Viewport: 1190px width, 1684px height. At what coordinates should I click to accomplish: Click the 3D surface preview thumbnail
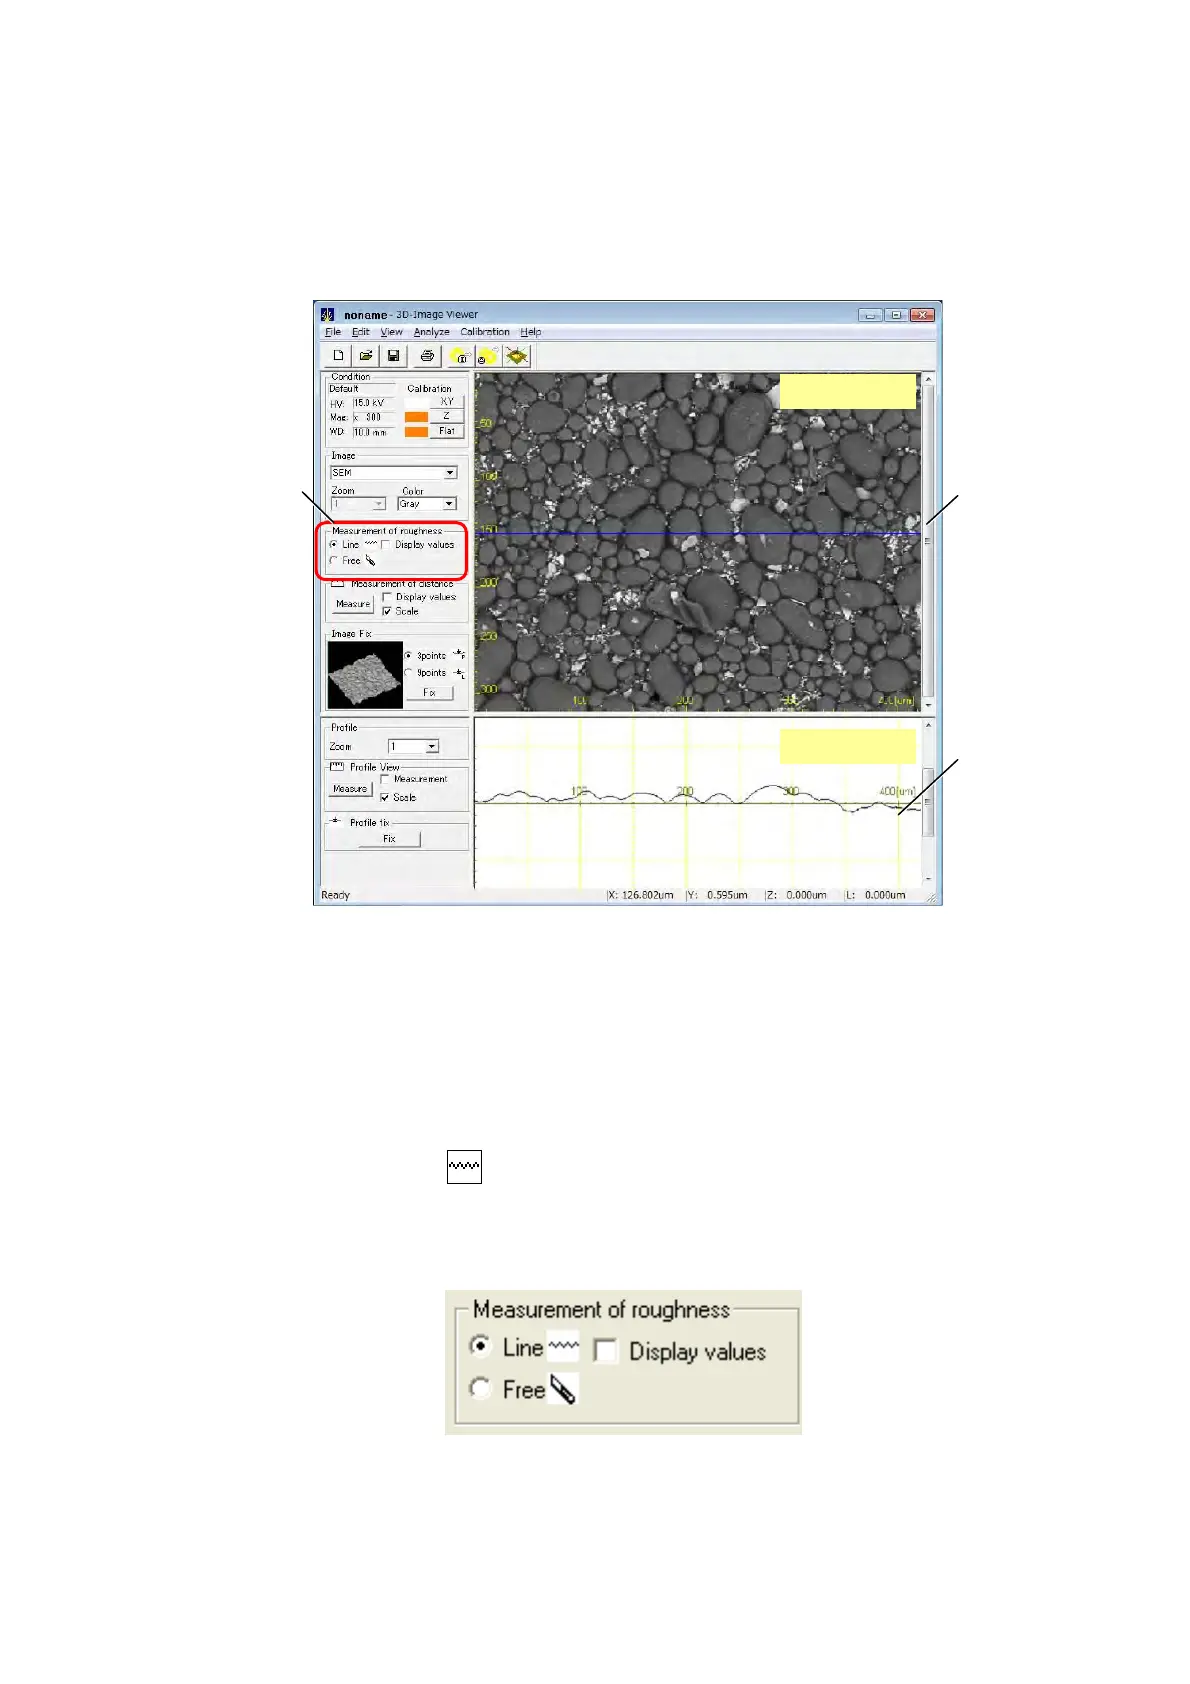pos(365,675)
